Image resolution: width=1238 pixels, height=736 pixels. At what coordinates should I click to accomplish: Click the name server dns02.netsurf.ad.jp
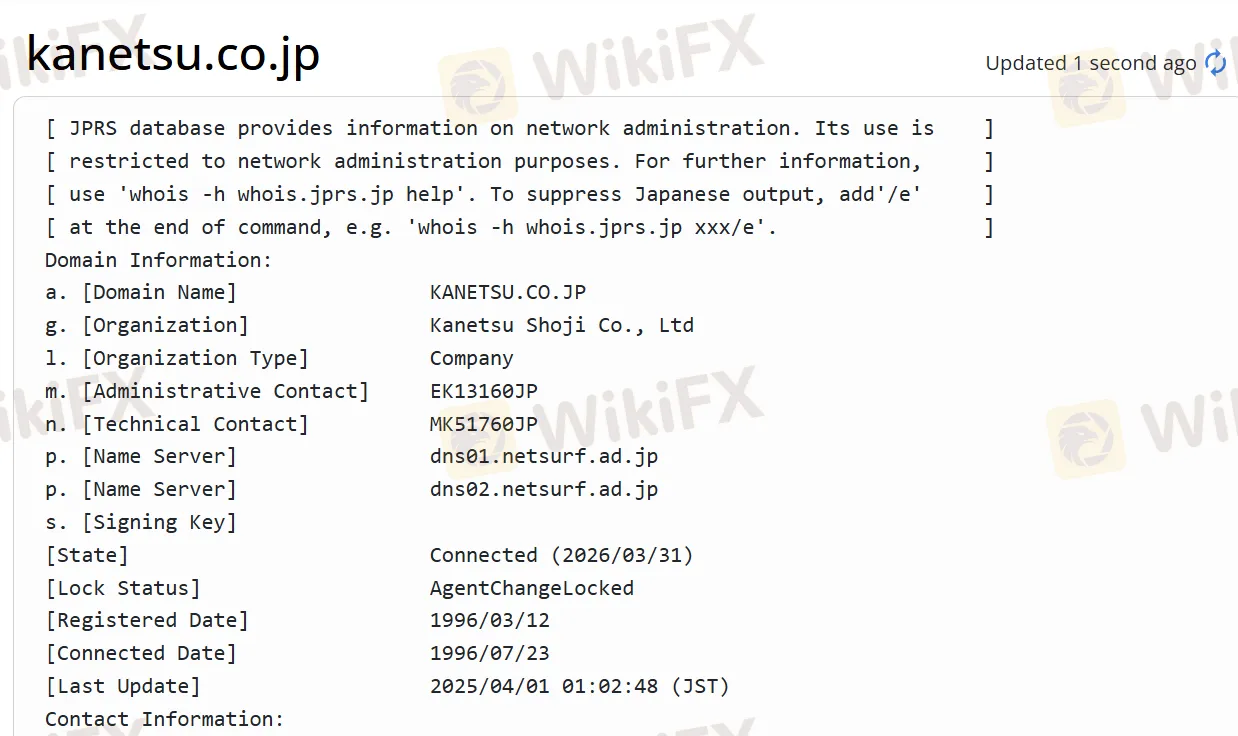pos(543,489)
